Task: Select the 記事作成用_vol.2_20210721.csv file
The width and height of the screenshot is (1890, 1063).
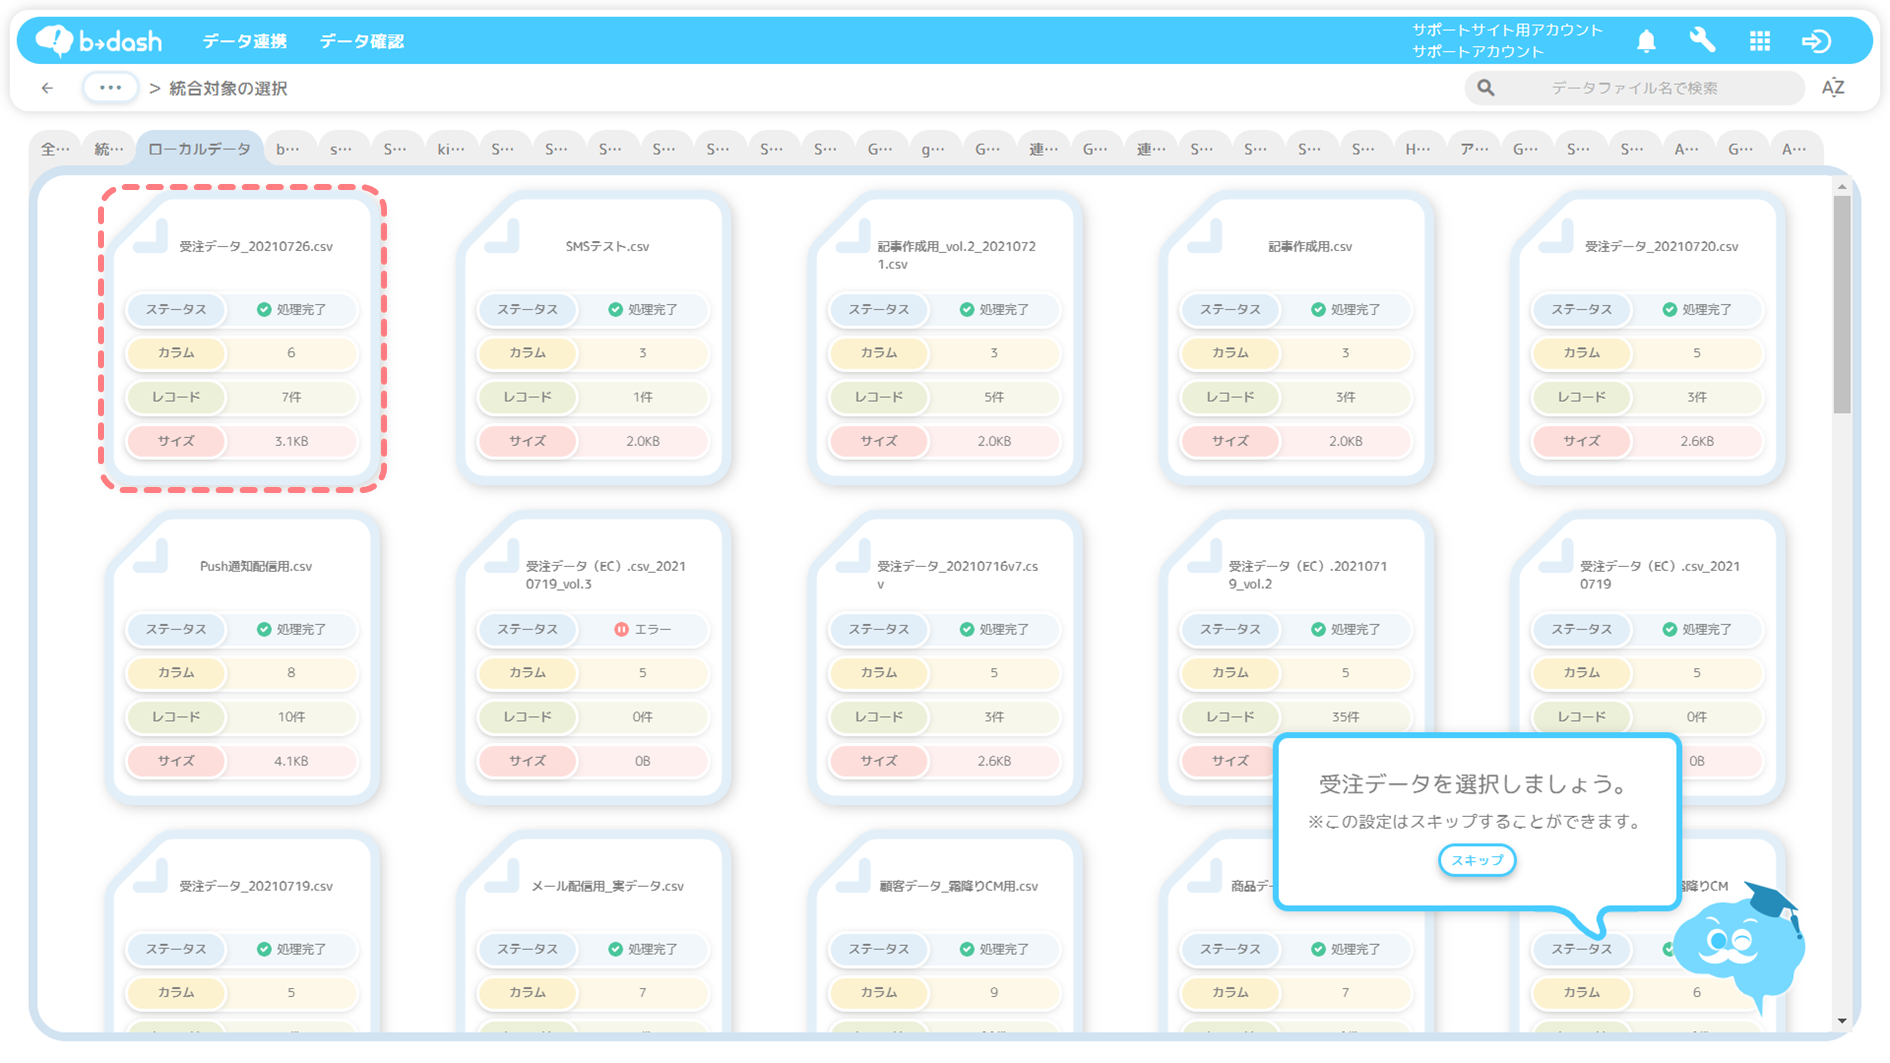Action: click(x=946, y=338)
